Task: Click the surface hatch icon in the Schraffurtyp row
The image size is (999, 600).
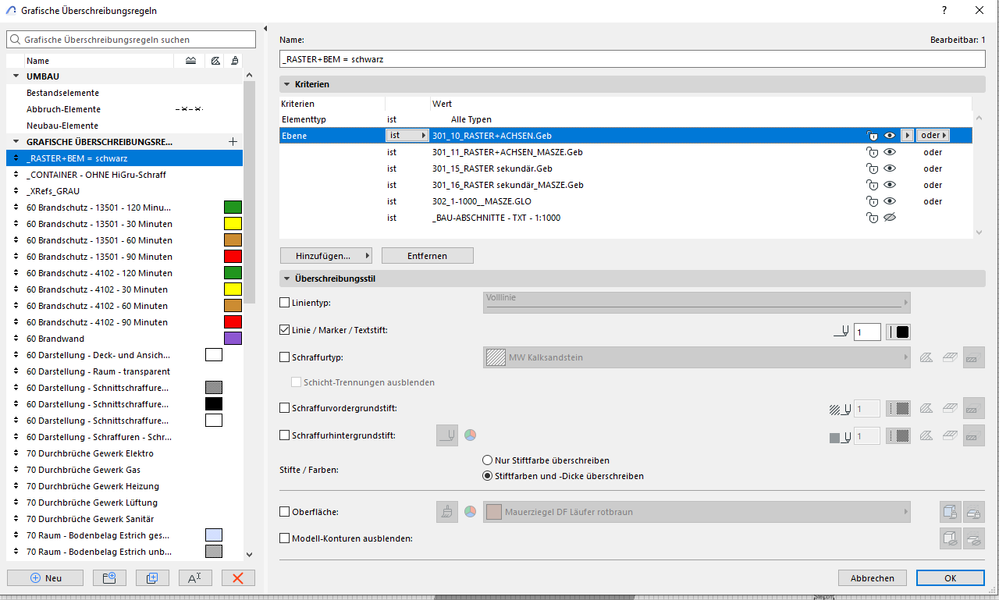Action: pyautogui.click(x=950, y=357)
